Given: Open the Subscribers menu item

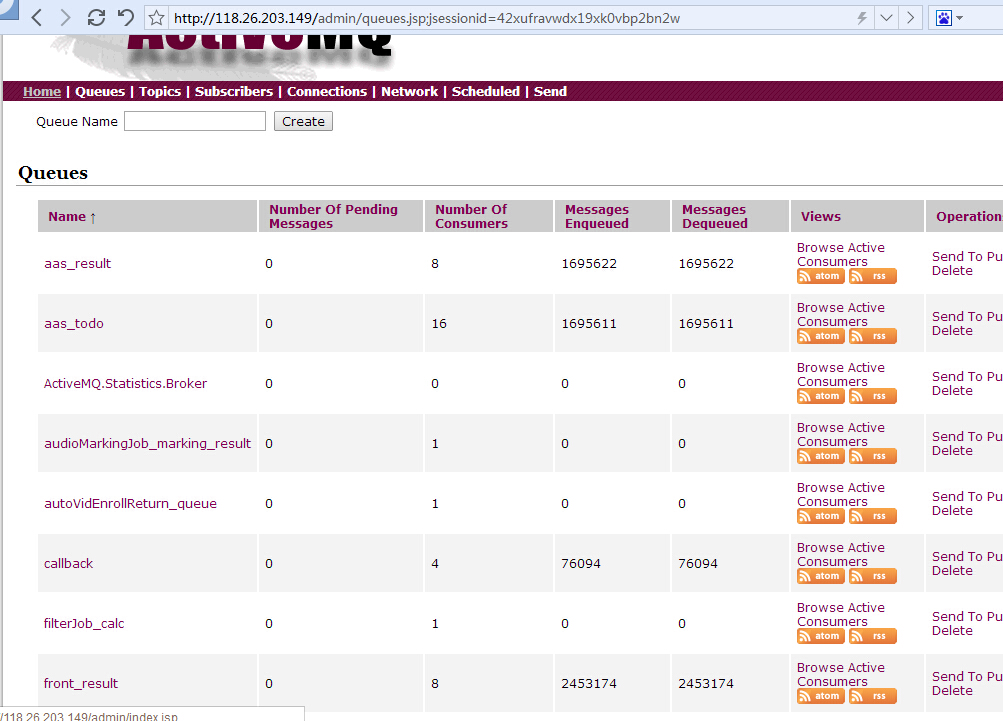Looking at the screenshot, I should click(233, 91).
